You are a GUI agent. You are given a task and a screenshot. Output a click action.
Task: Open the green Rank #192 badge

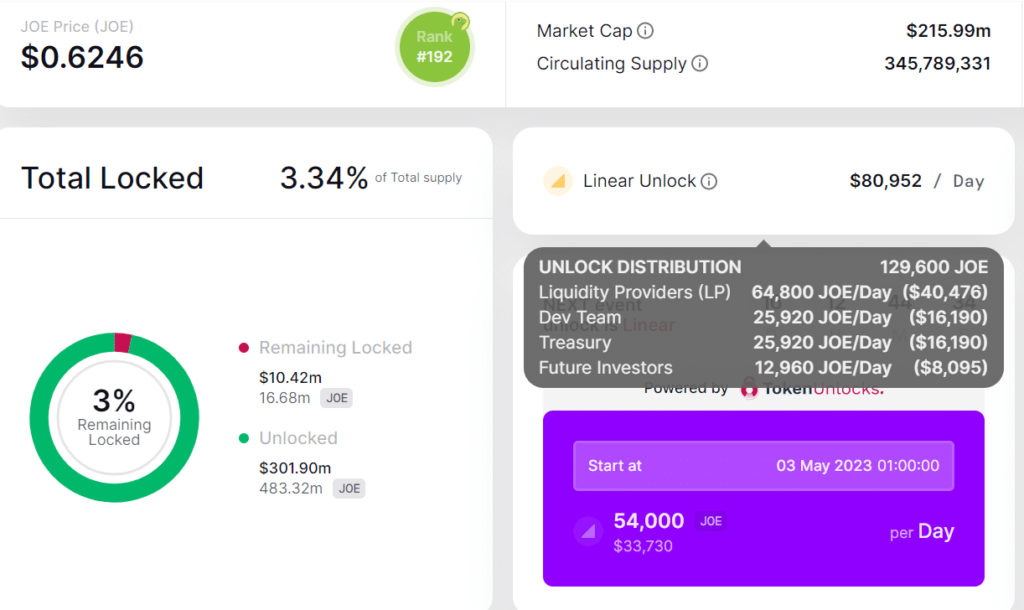coord(434,47)
